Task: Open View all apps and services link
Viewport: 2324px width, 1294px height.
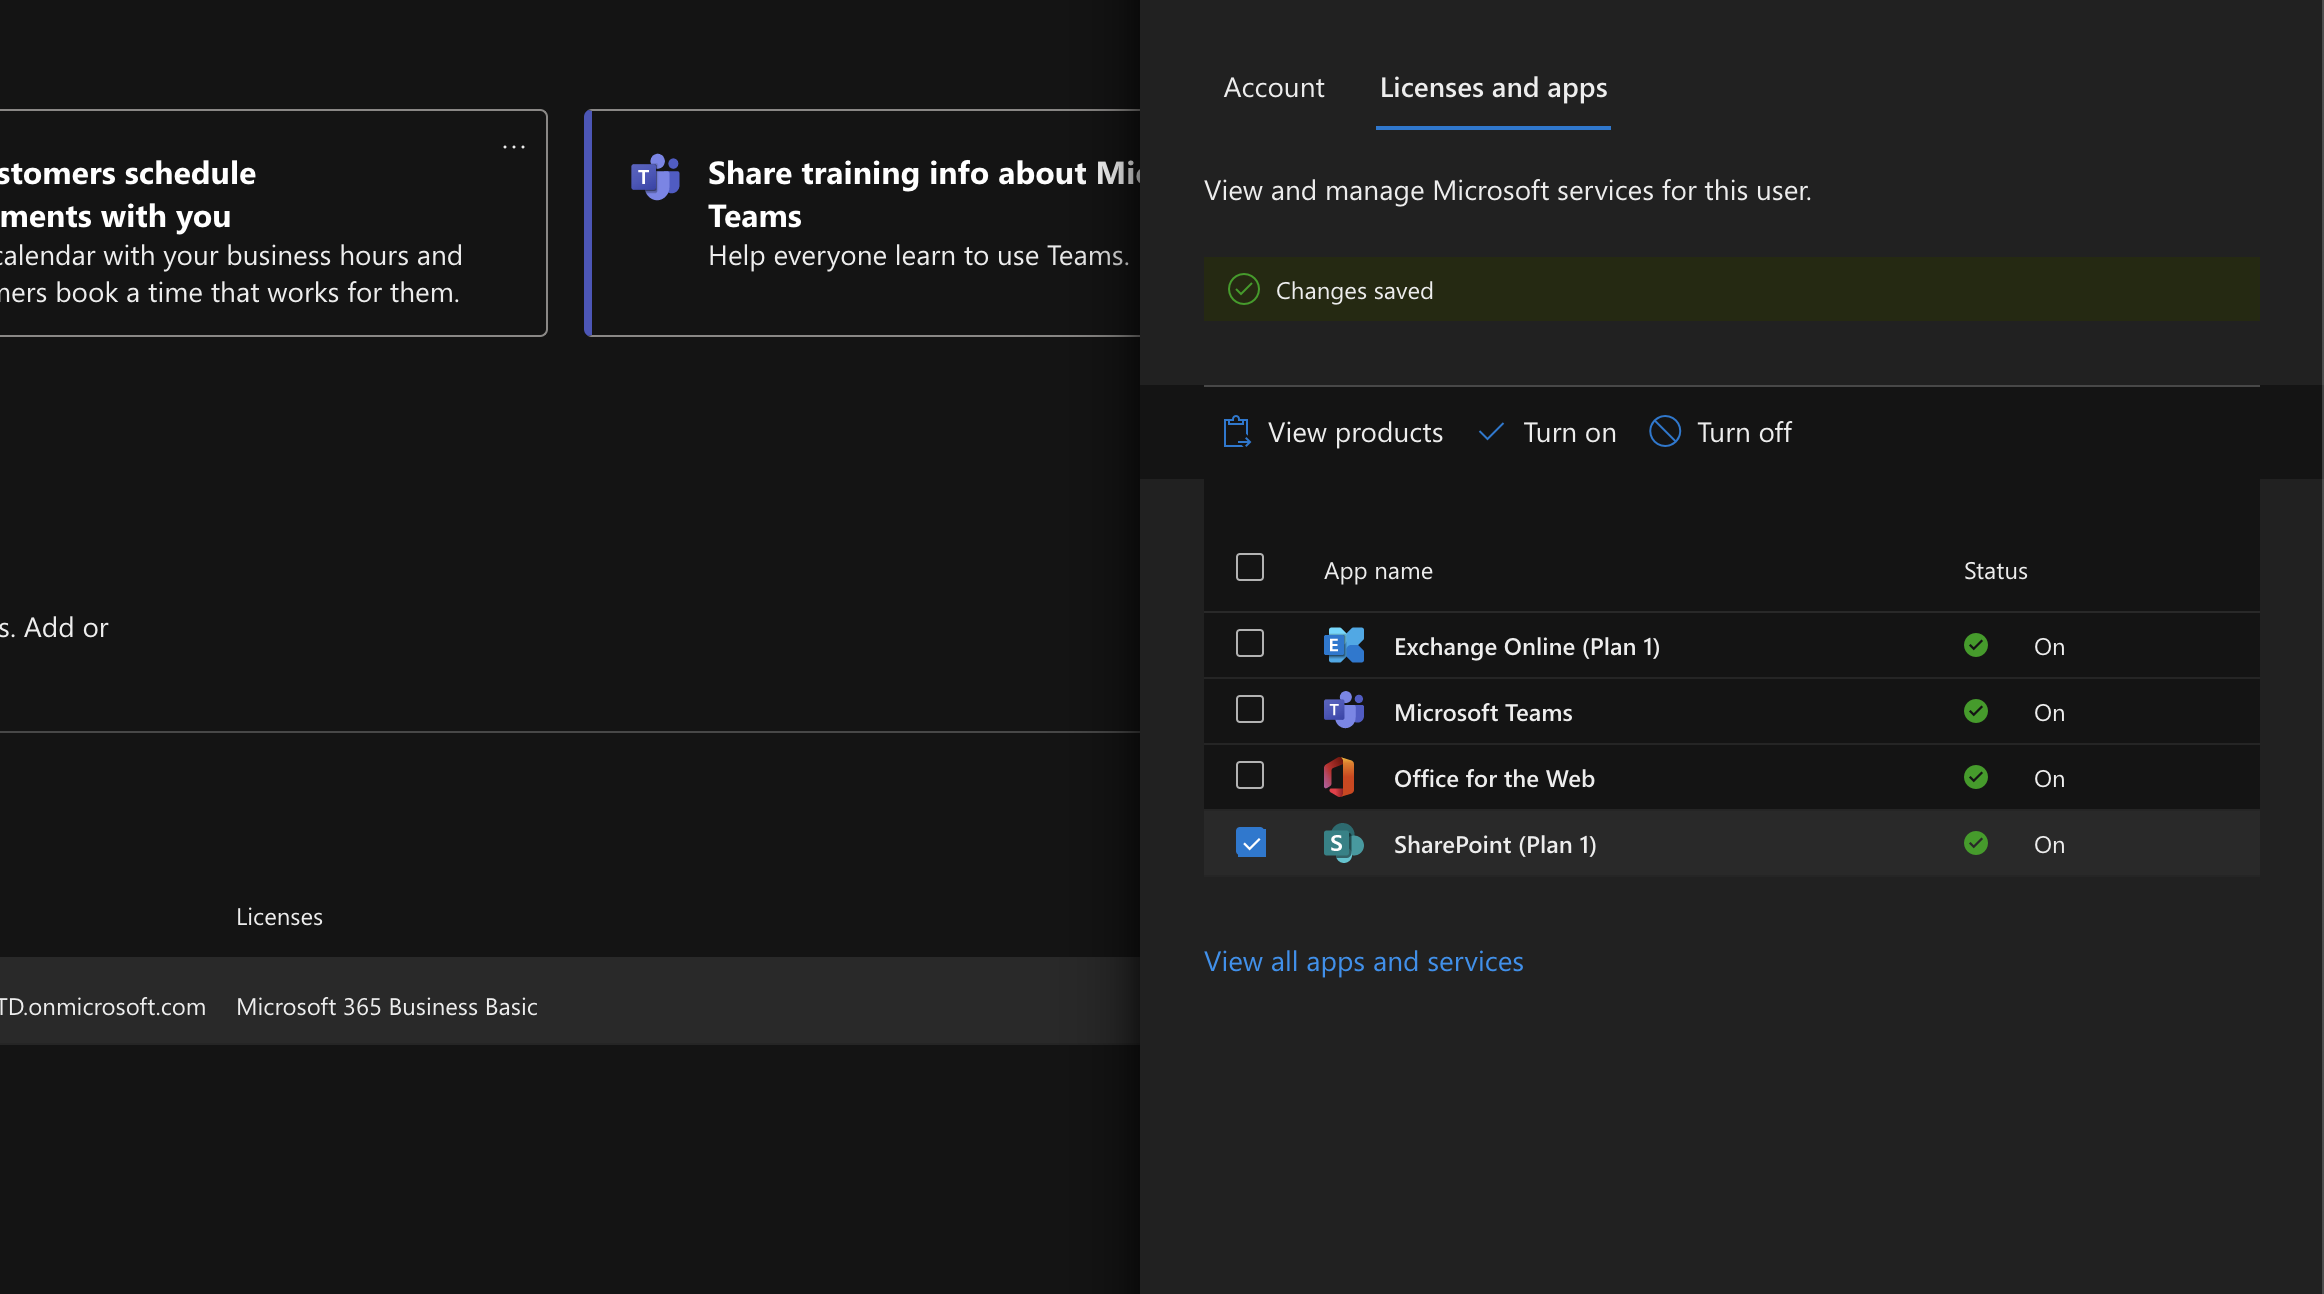Action: click(x=1364, y=961)
